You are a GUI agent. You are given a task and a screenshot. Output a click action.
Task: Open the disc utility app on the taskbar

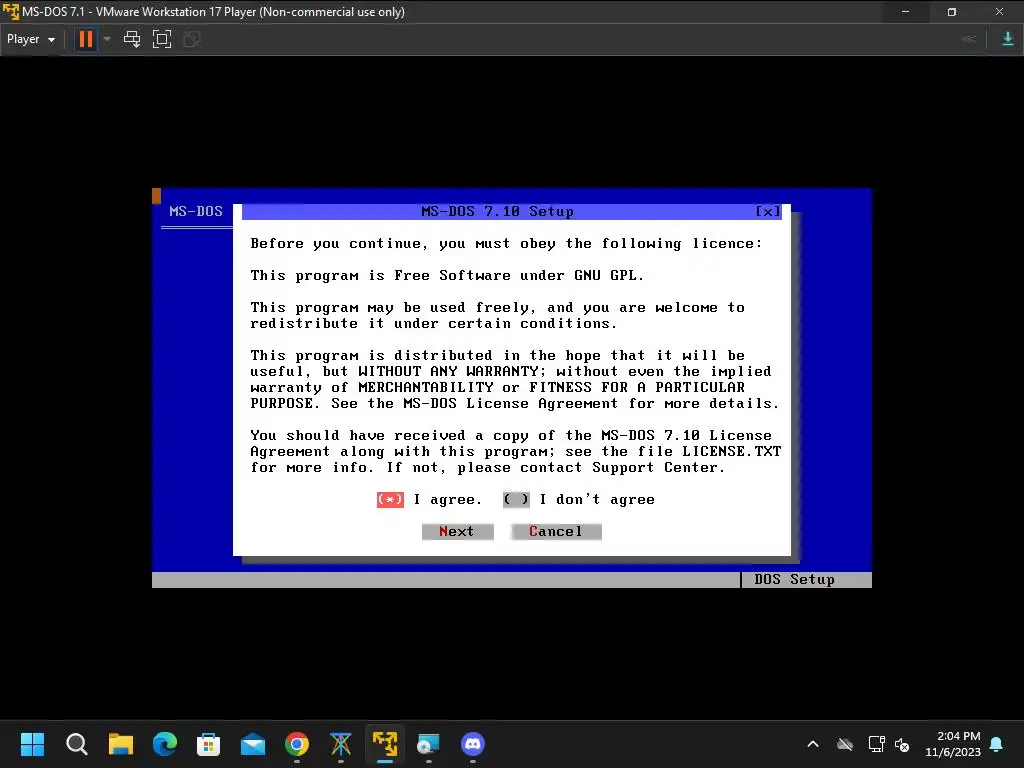tap(428, 744)
